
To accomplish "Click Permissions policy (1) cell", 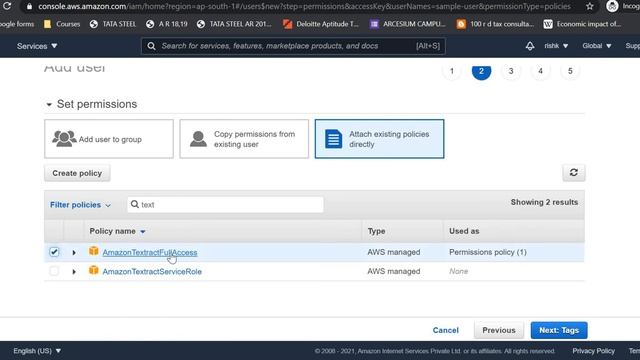I will coord(488,252).
